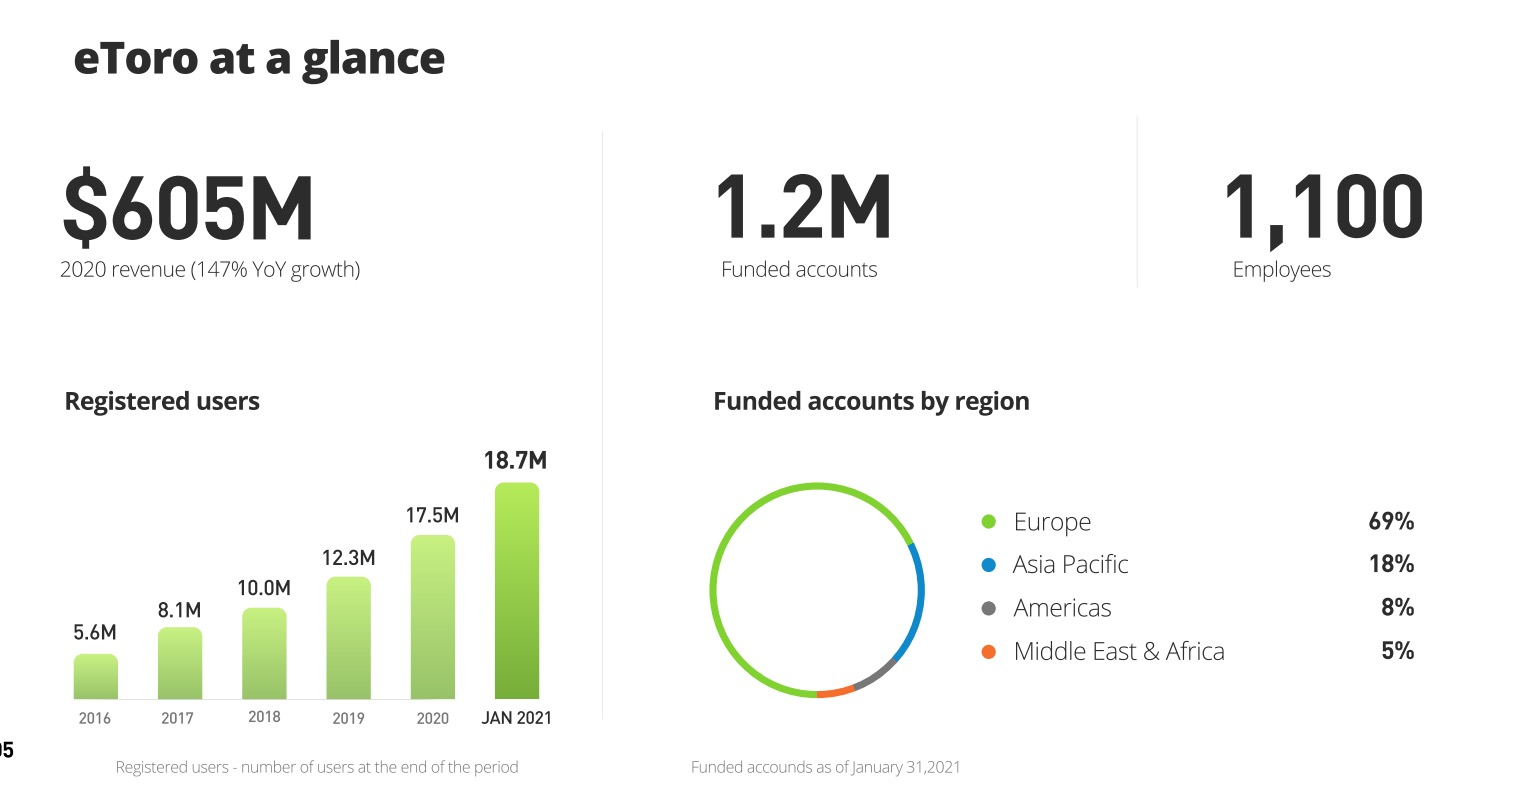
Task: Click the 69% Europe percentage value
Action: click(x=1391, y=522)
